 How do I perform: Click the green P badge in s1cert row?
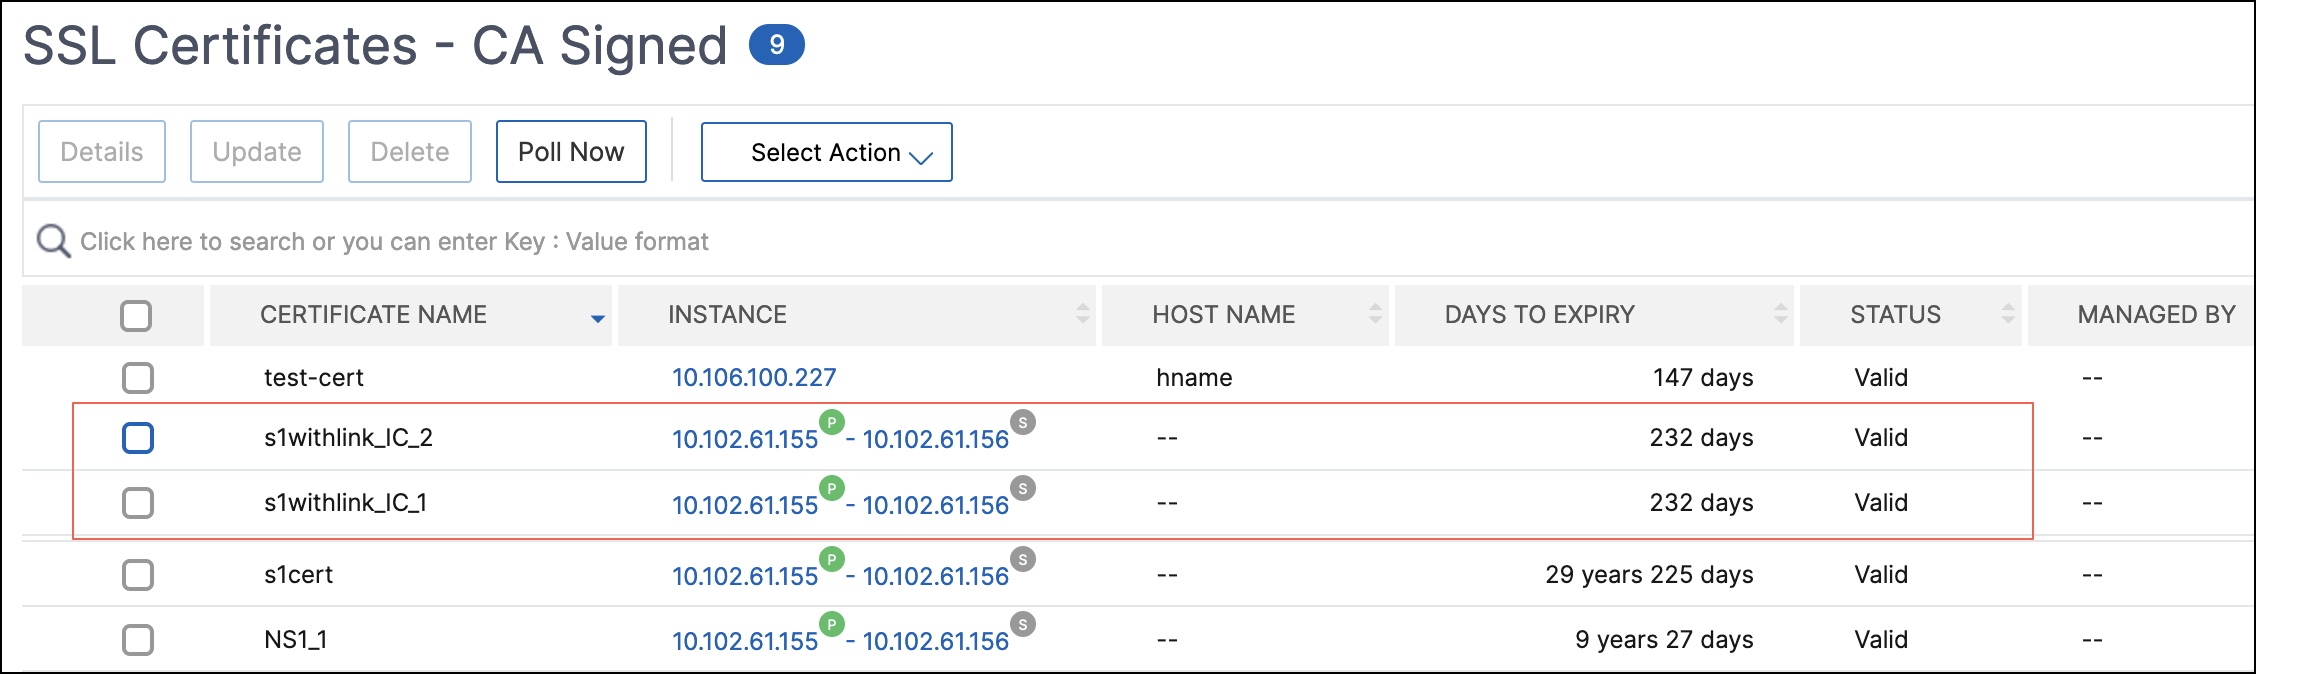pyautogui.click(x=832, y=559)
